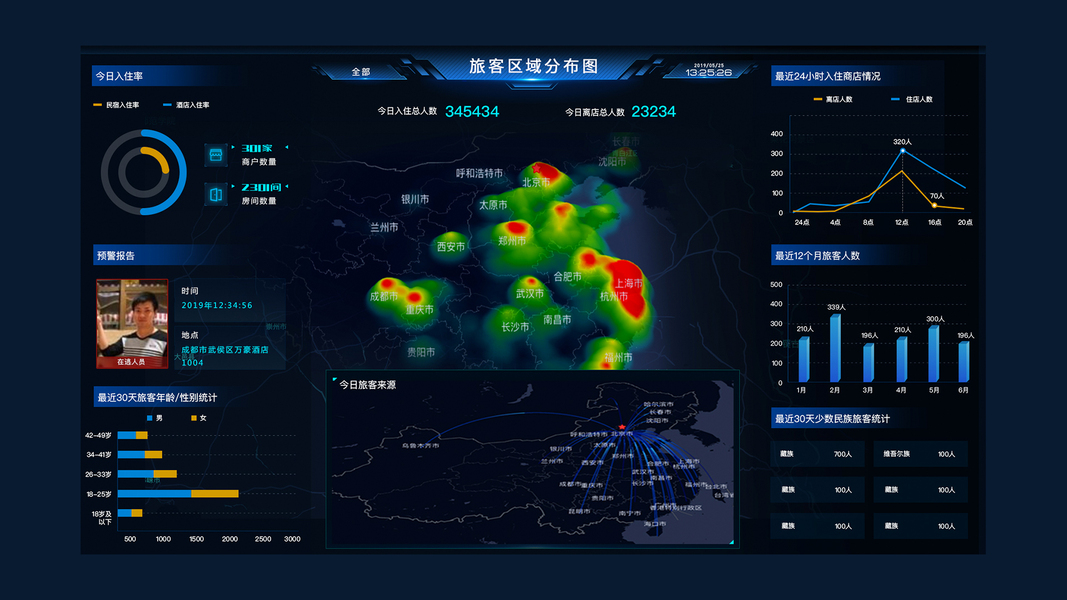Click 上海市 hotspot on the heat map
Viewport: 1067px width, 600px height.
628,283
